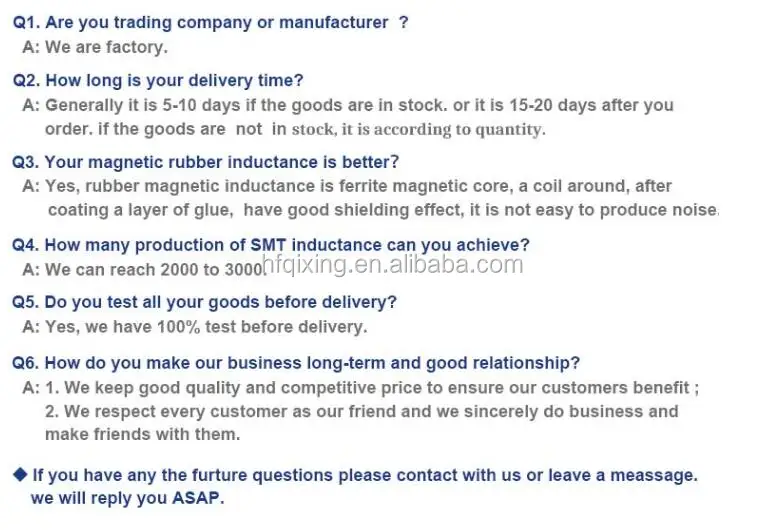Screen dimensions: 783x530
Task: Click the Q2 delivery time question
Action: click(158, 80)
